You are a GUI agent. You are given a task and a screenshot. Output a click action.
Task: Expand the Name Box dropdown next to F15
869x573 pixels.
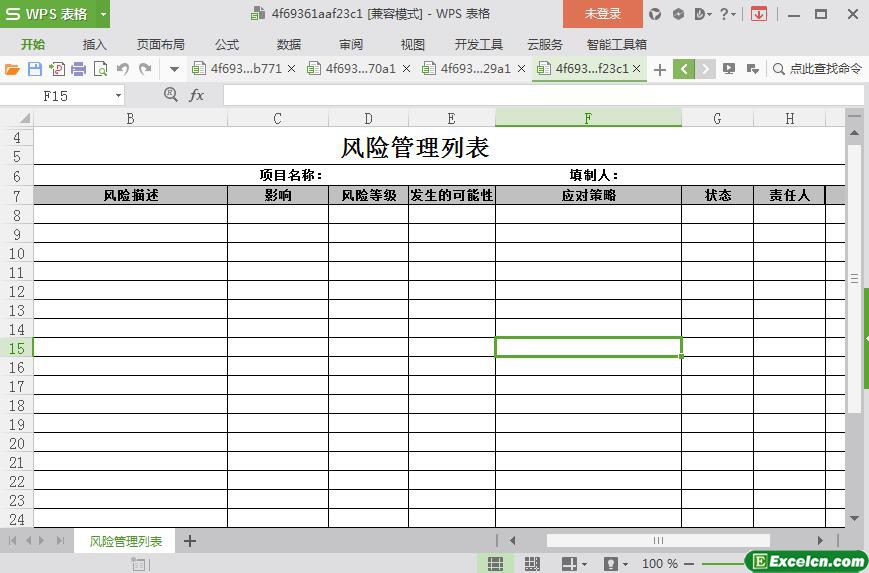coord(118,96)
